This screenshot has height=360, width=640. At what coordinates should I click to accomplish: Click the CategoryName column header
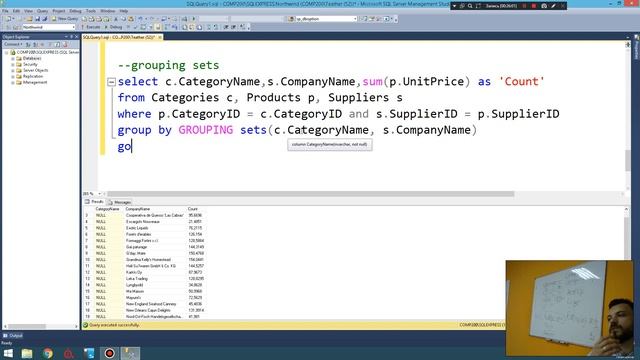pos(108,209)
